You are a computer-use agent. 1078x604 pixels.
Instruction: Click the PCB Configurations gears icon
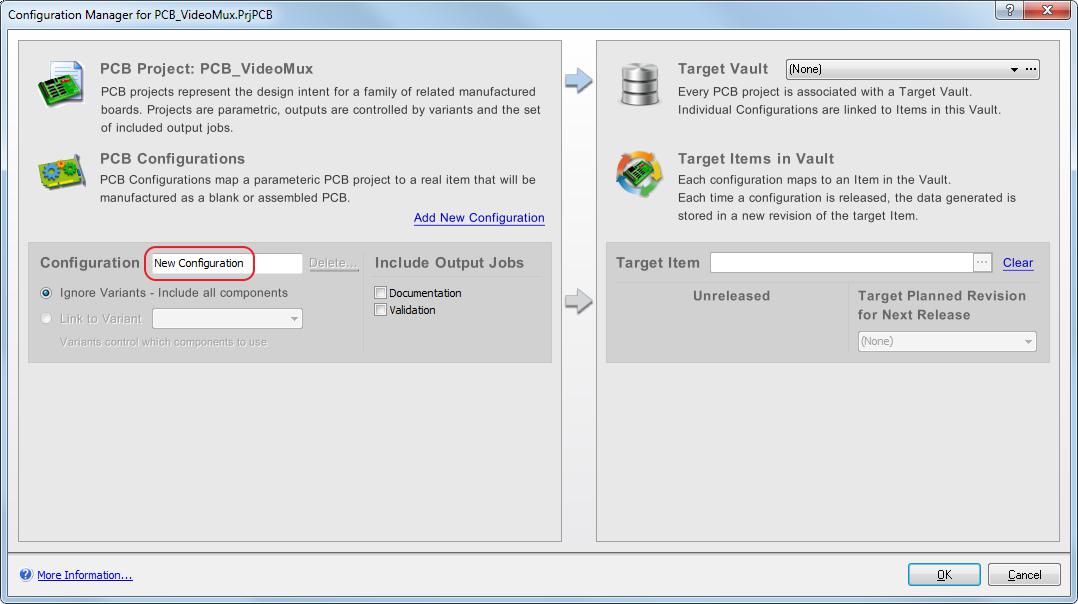(62, 172)
